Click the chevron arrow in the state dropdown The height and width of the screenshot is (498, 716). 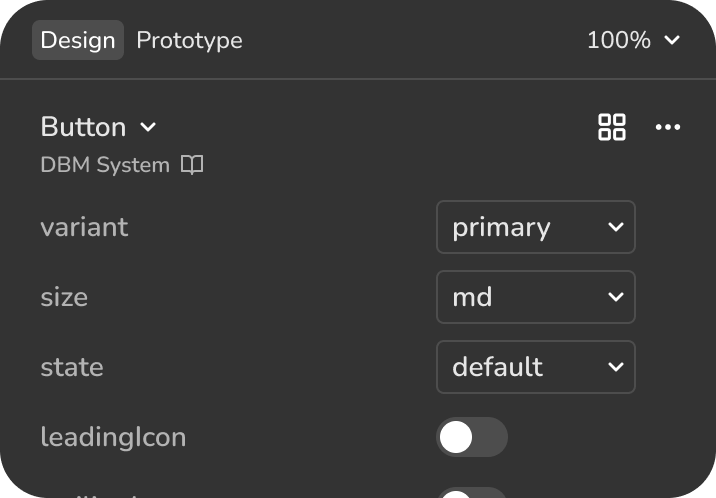pos(615,367)
